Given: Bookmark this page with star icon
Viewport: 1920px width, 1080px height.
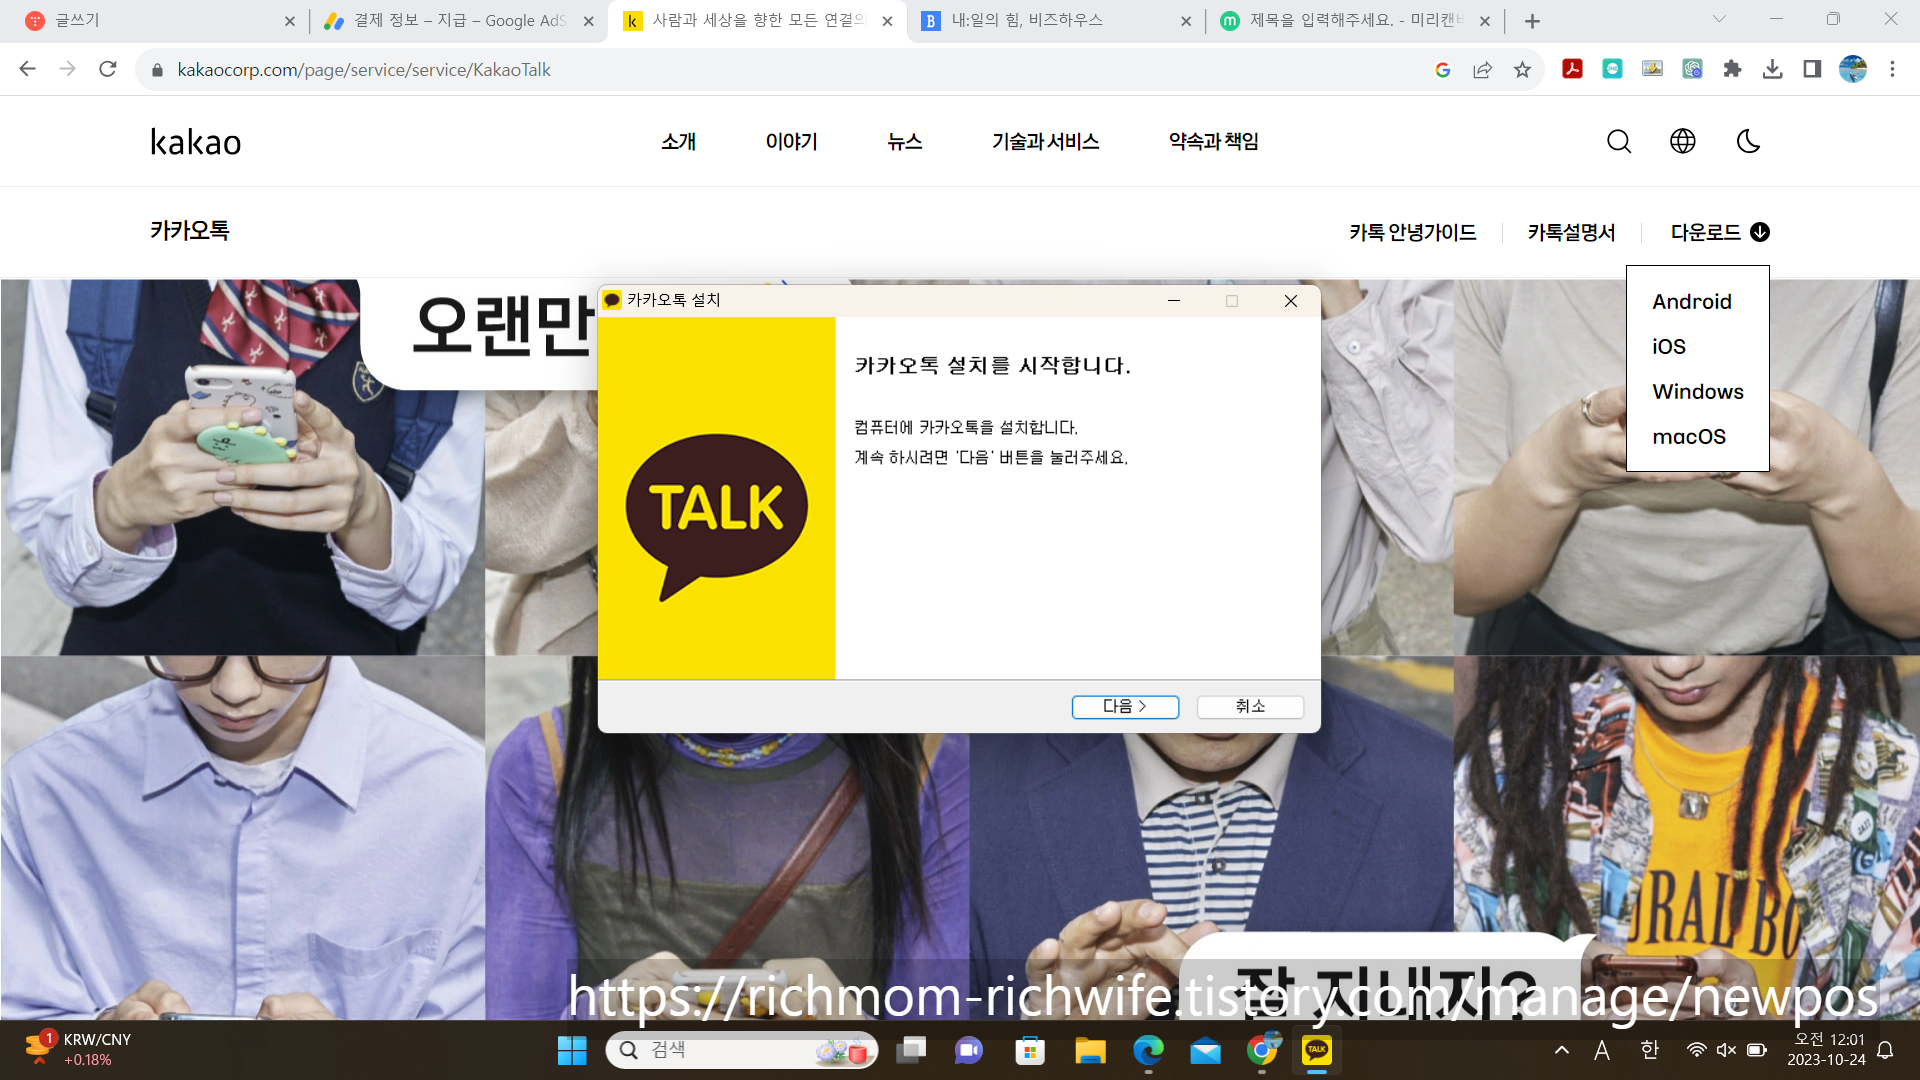Looking at the screenshot, I should [x=1522, y=69].
